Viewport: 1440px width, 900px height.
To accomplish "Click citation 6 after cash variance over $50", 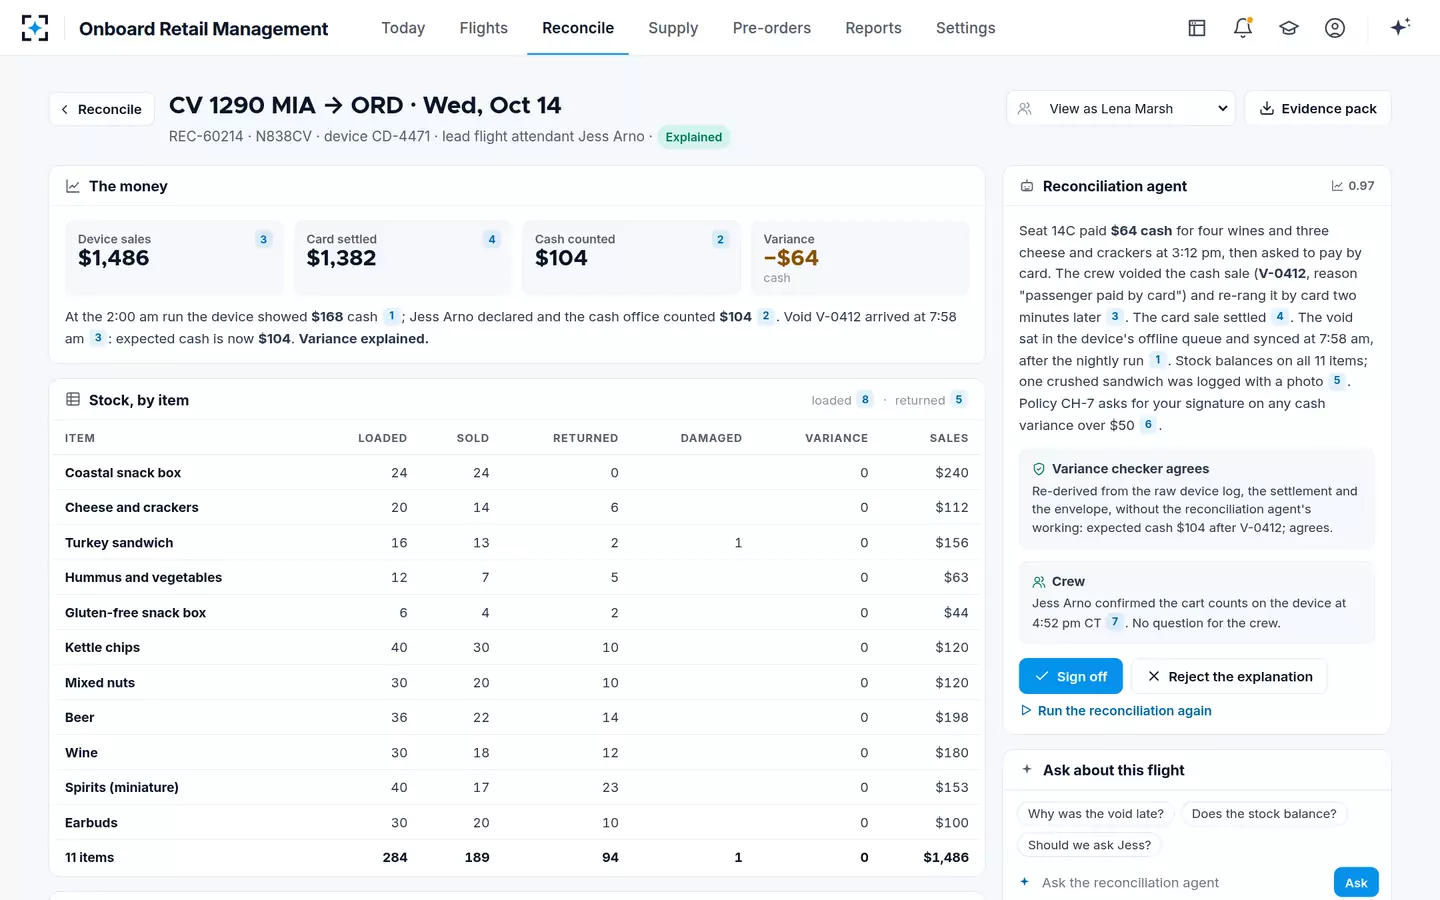I will [x=1148, y=425].
